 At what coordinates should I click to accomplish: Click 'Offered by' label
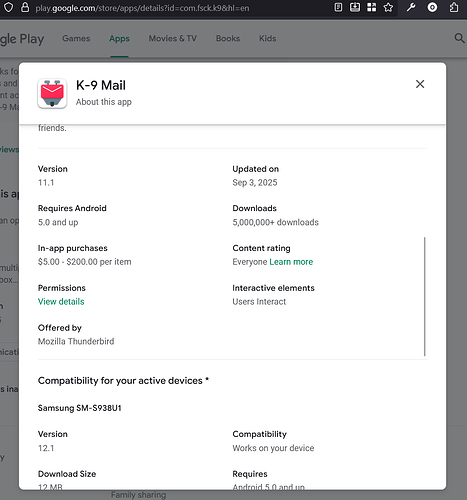tap(60, 328)
